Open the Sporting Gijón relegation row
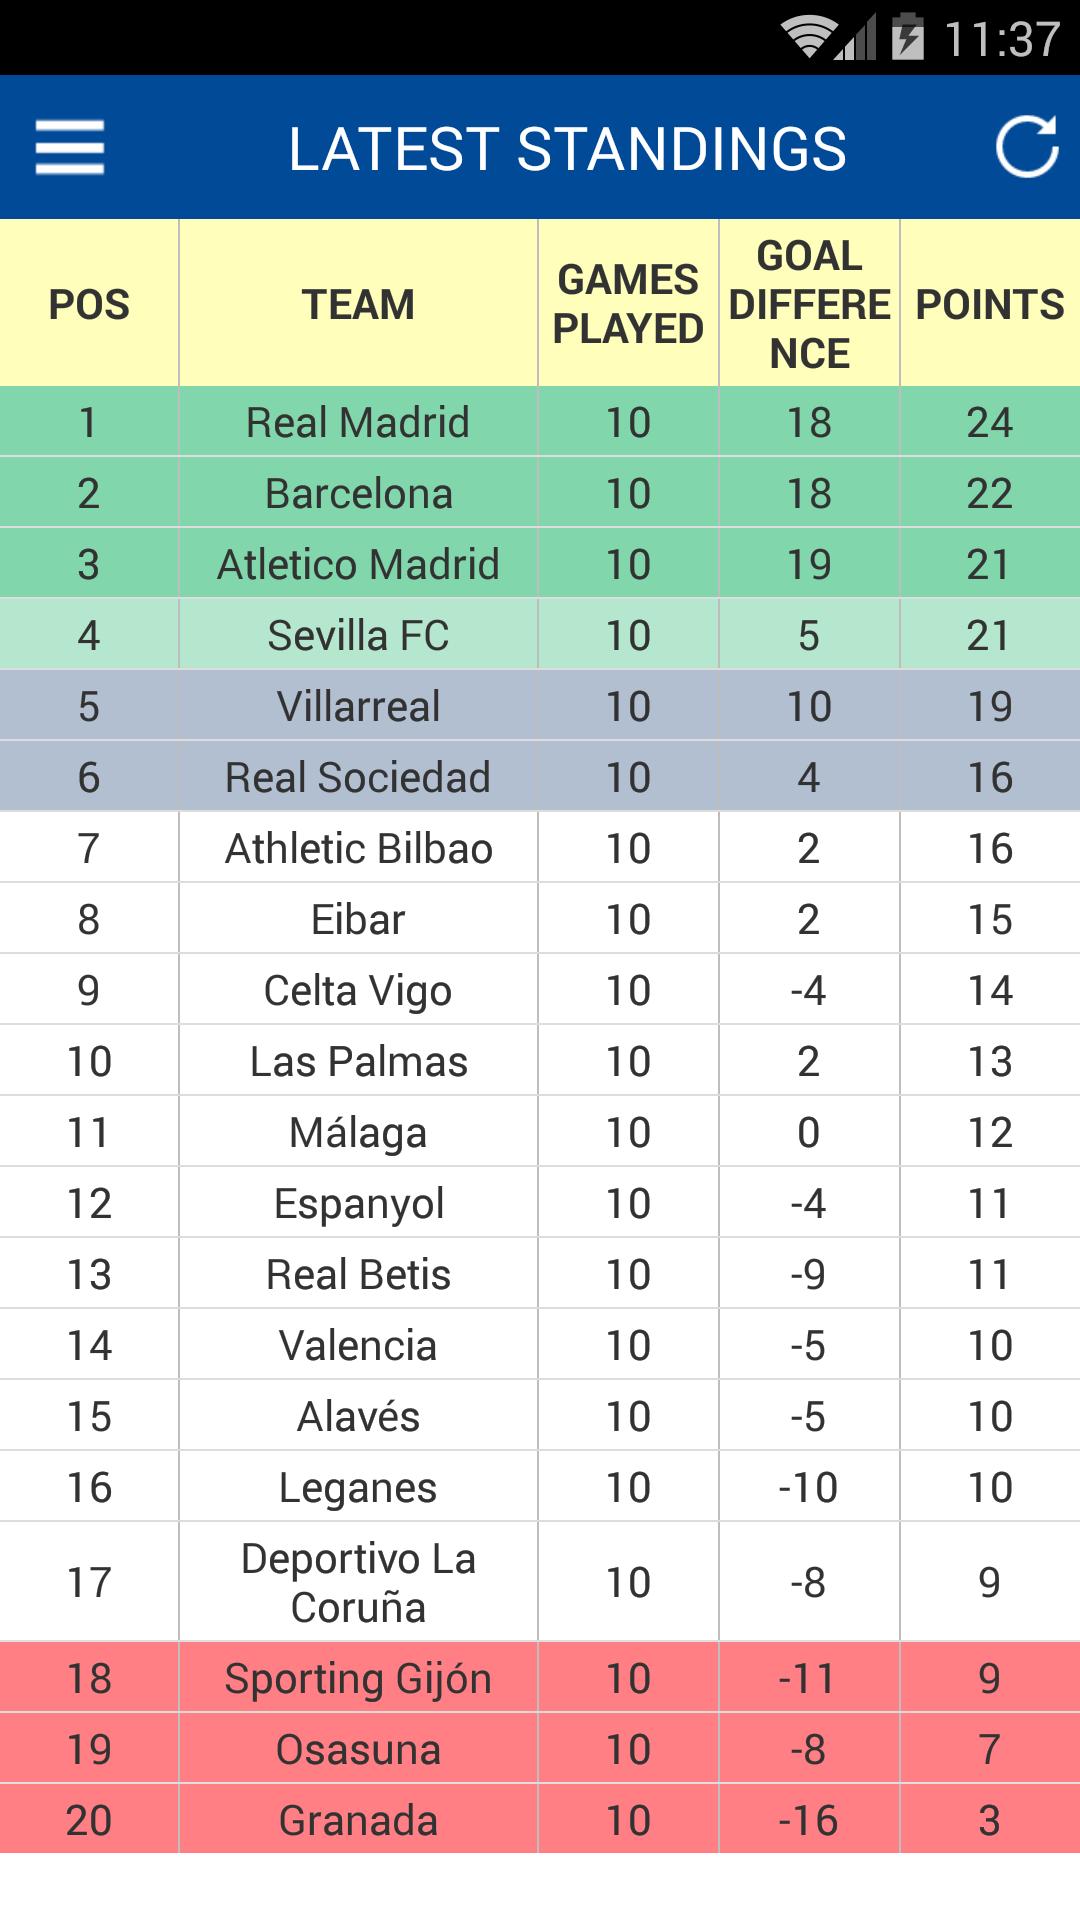1080x1920 pixels. point(540,1678)
